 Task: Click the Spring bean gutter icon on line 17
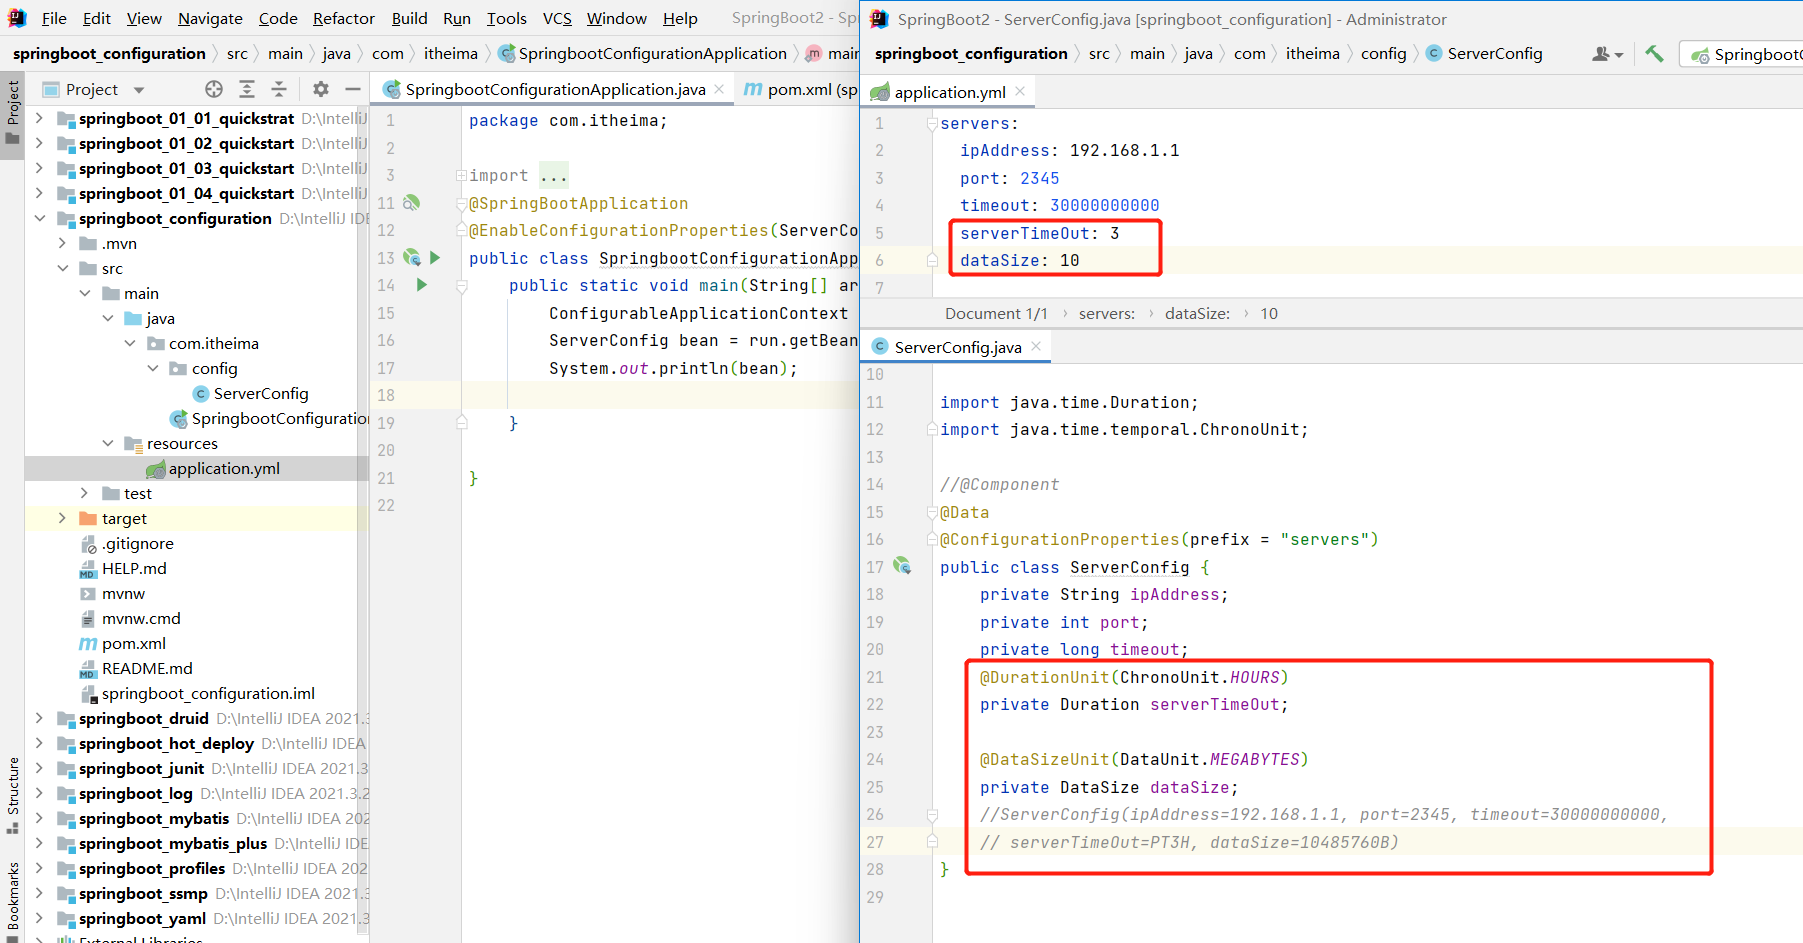pyautogui.click(x=902, y=566)
